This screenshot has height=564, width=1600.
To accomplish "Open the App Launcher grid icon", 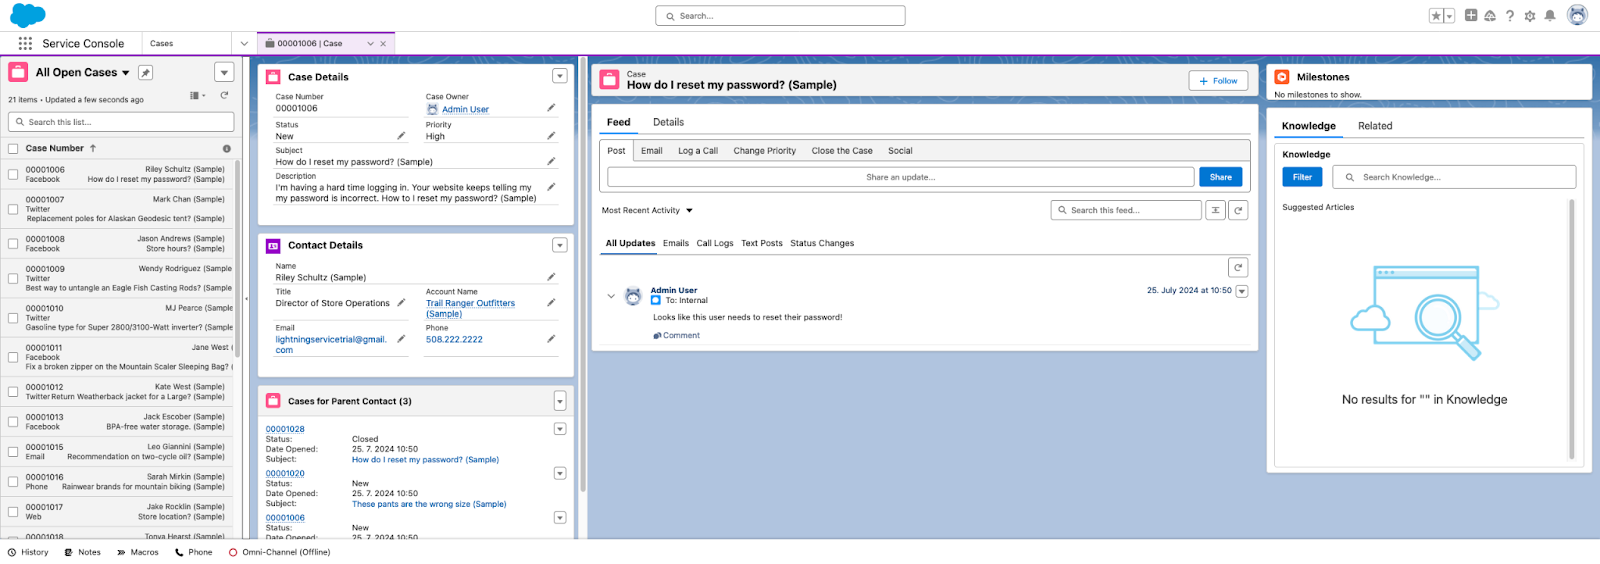I will [25, 43].
